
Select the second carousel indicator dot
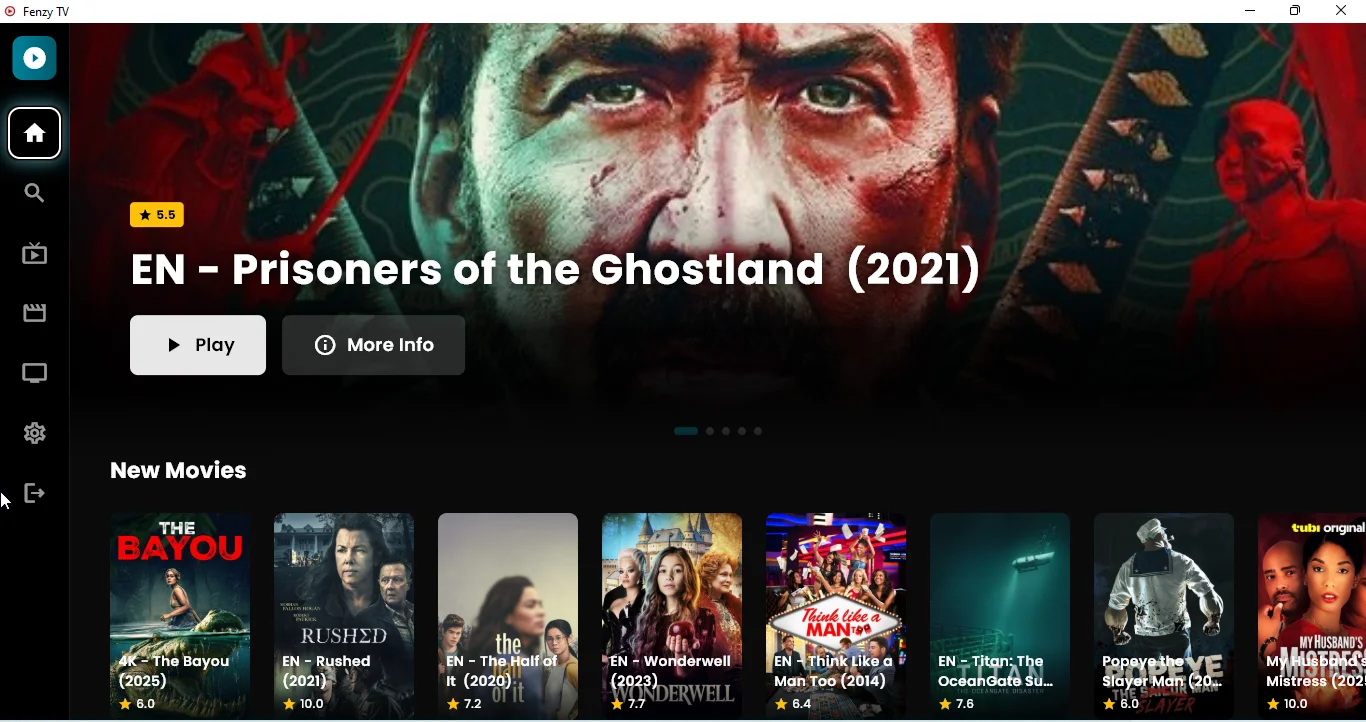[x=711, y=432]
